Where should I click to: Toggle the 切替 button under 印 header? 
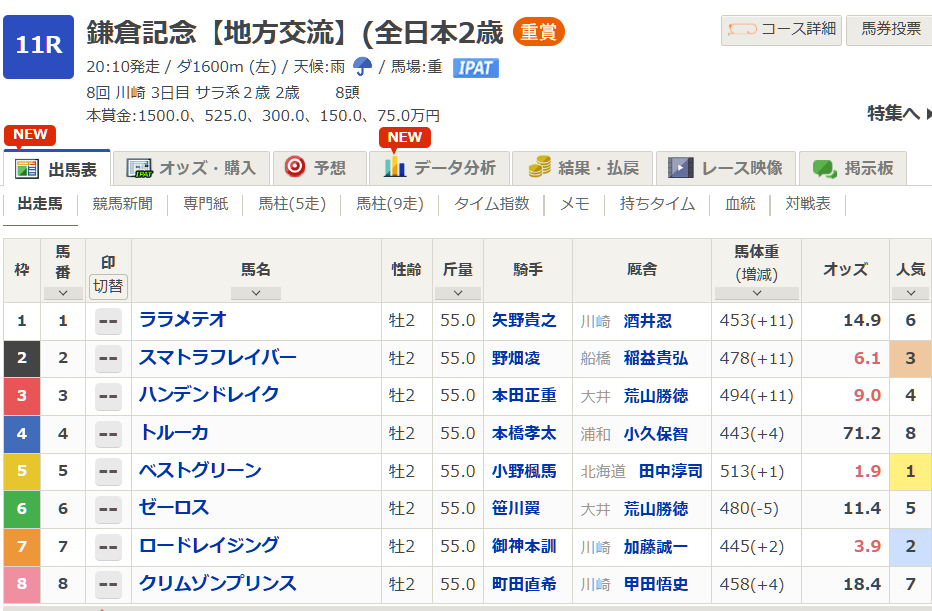point(108,286)
